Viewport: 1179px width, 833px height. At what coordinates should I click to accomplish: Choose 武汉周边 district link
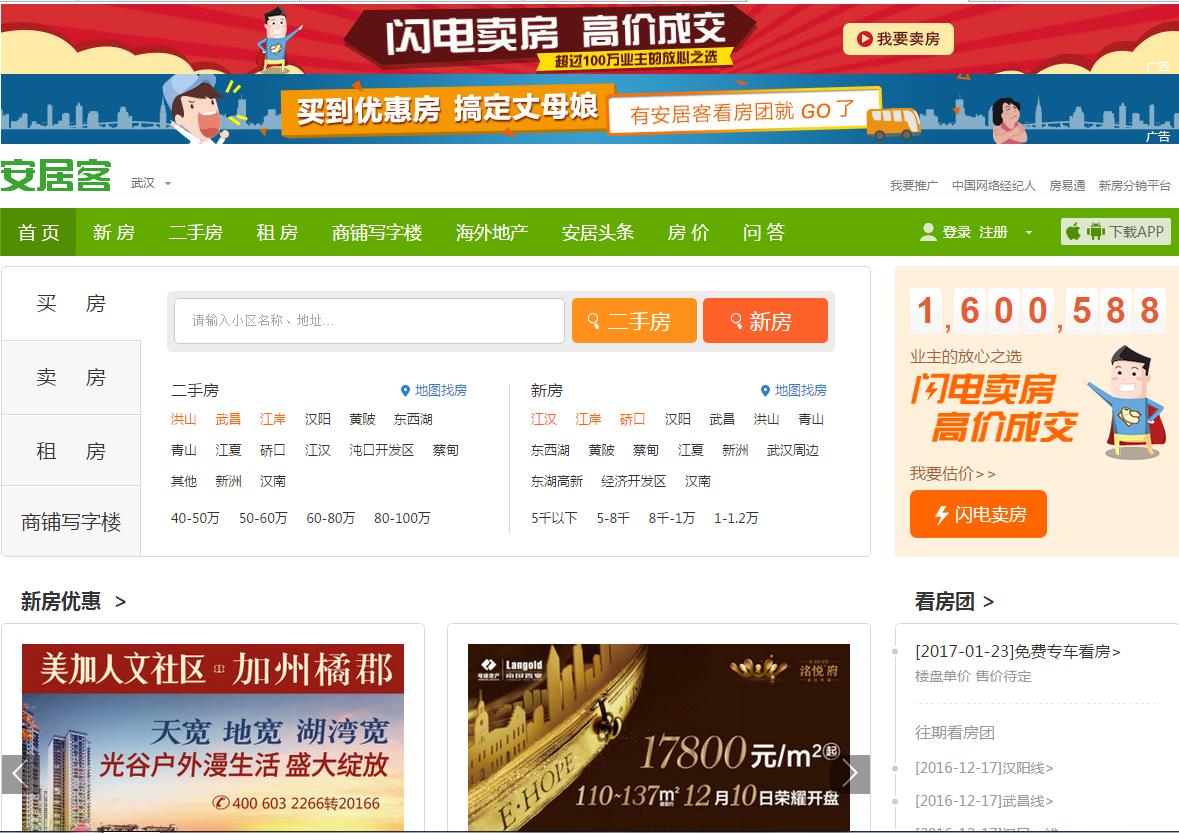[793, 450]
